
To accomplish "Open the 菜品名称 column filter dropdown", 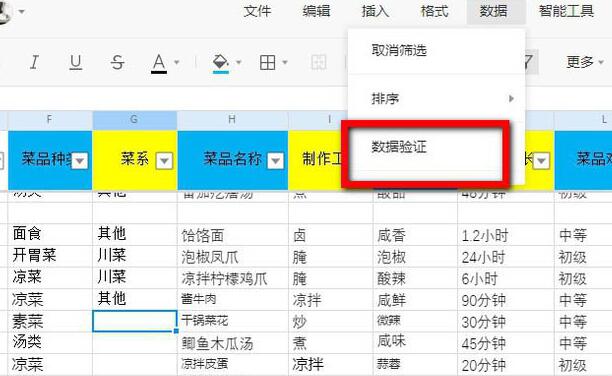I will click(276, 160).
